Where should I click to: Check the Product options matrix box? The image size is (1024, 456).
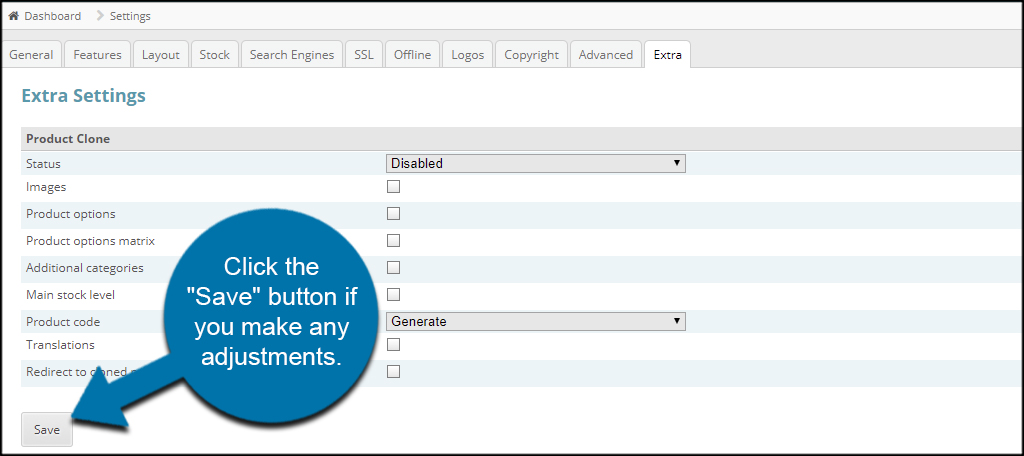click(393, 240)
